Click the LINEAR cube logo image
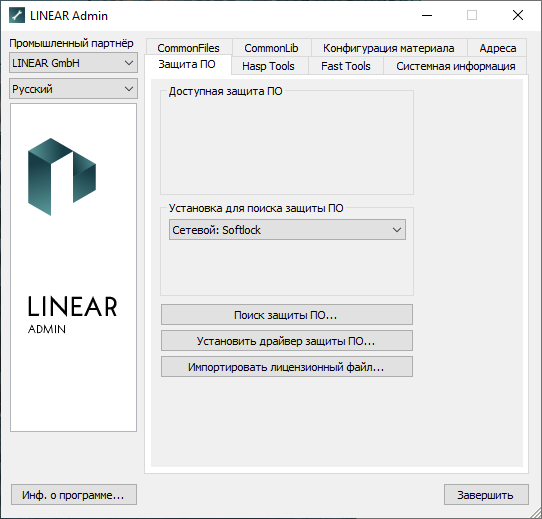The width and height of the screenshot is (542, 519). pyautogui.click(x=62, y=177)
